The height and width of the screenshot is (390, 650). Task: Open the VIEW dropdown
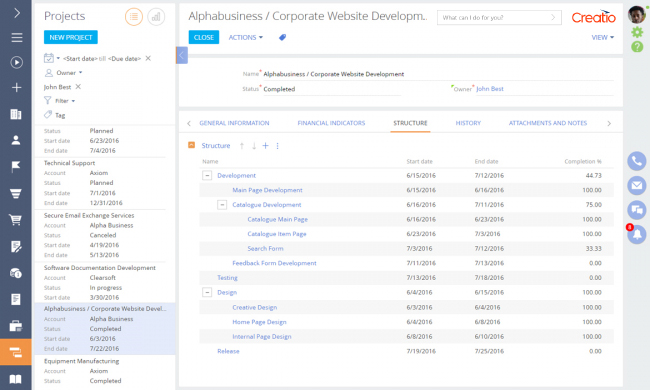tap(602, 37)
